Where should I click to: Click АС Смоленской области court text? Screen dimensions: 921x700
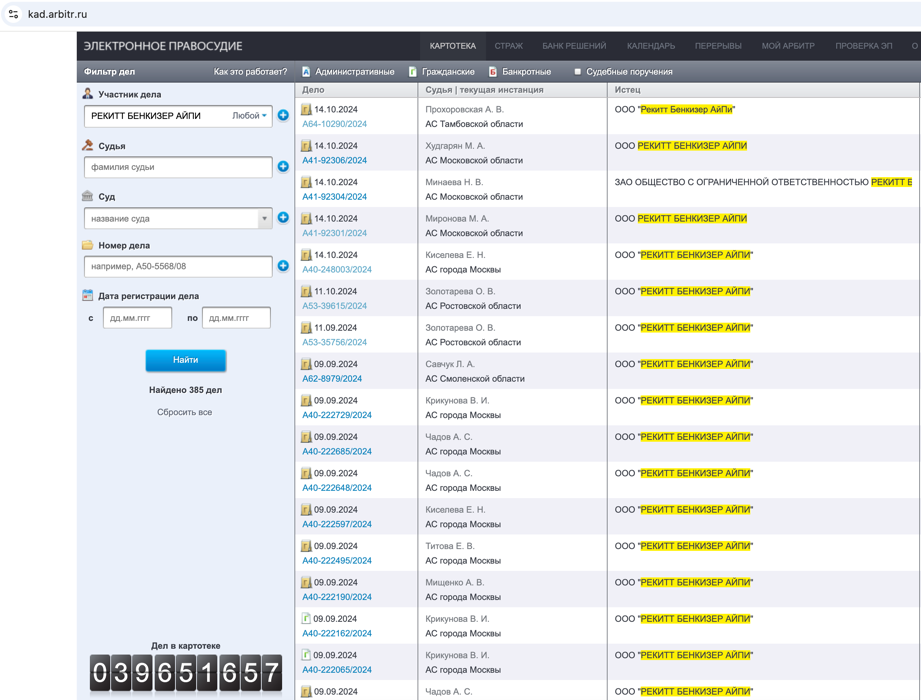tap(475, 379)
